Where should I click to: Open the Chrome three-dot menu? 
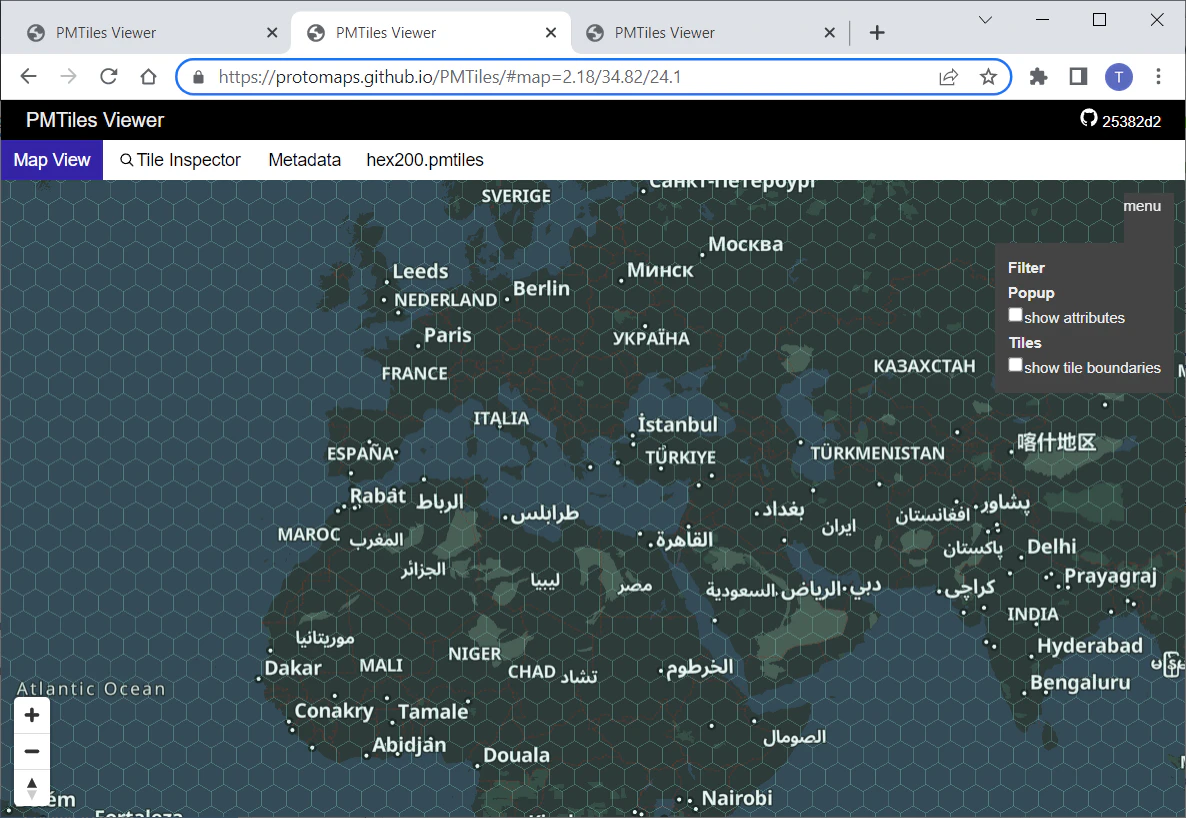coord(1158,76)
